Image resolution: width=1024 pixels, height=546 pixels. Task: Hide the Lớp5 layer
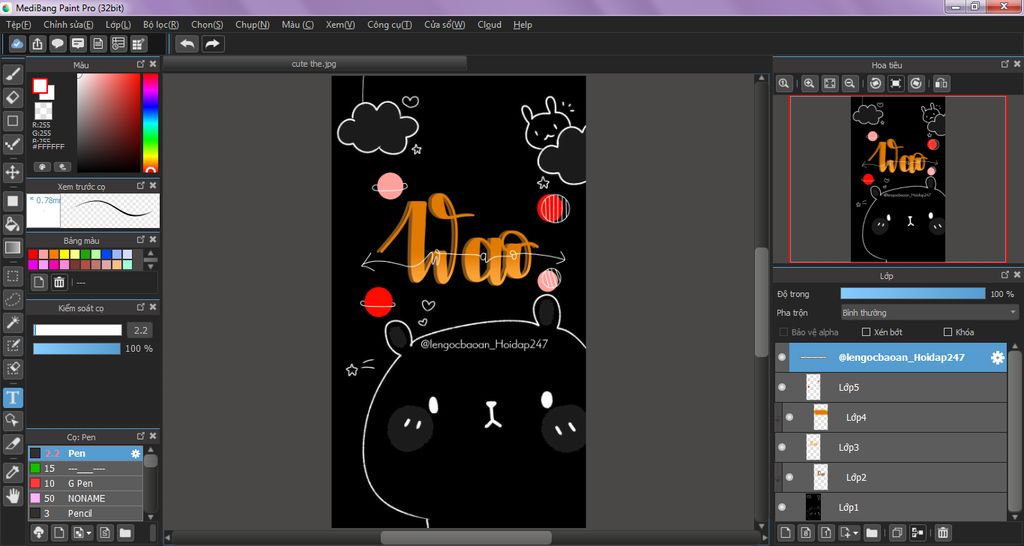782,388
